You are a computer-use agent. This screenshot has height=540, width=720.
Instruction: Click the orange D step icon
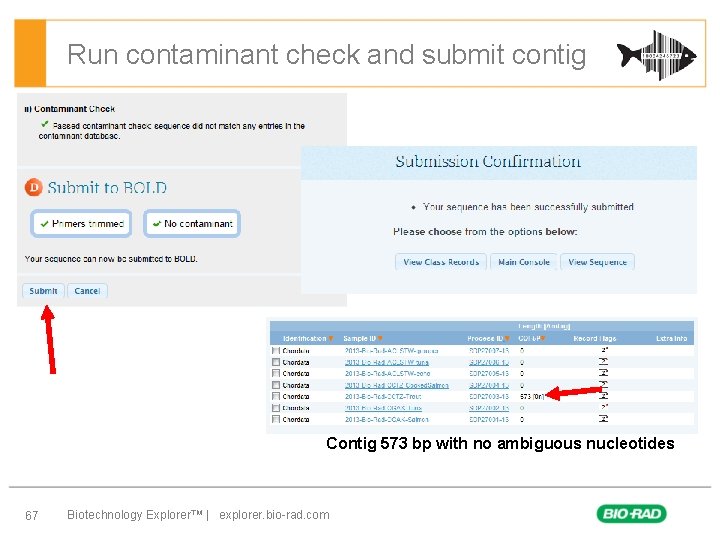tap(33, 187)
